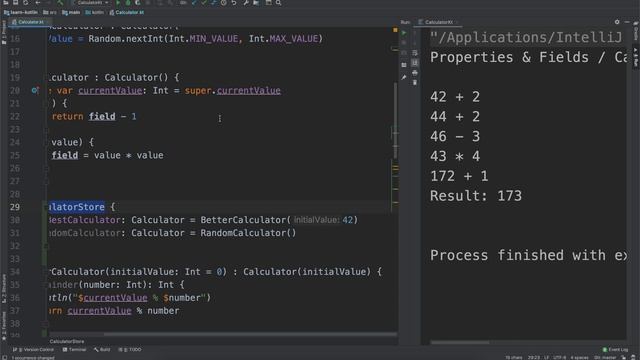Click the main folder breadcrumb
This screenshot has height=360, width=640.
tap(71, 12)
